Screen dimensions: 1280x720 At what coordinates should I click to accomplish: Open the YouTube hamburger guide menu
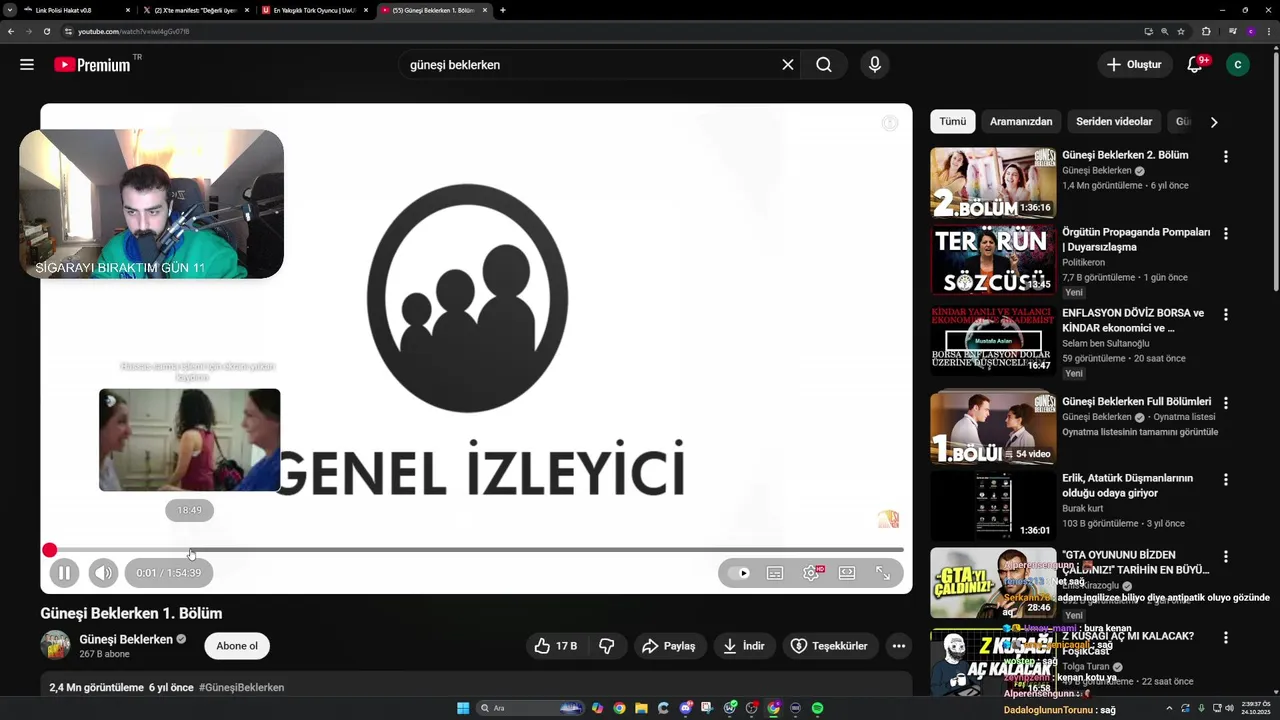coord(27,65)
